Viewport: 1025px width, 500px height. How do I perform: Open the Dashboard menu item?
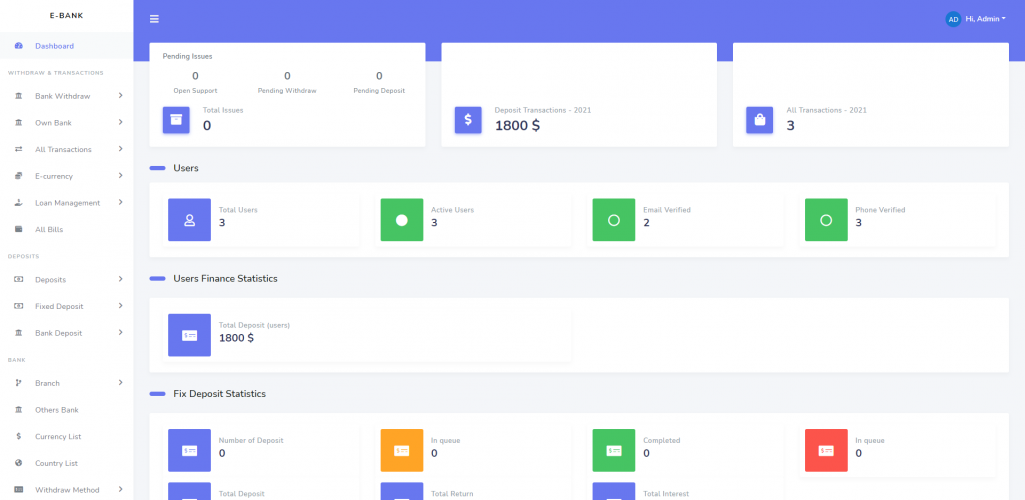coord(54,46)
